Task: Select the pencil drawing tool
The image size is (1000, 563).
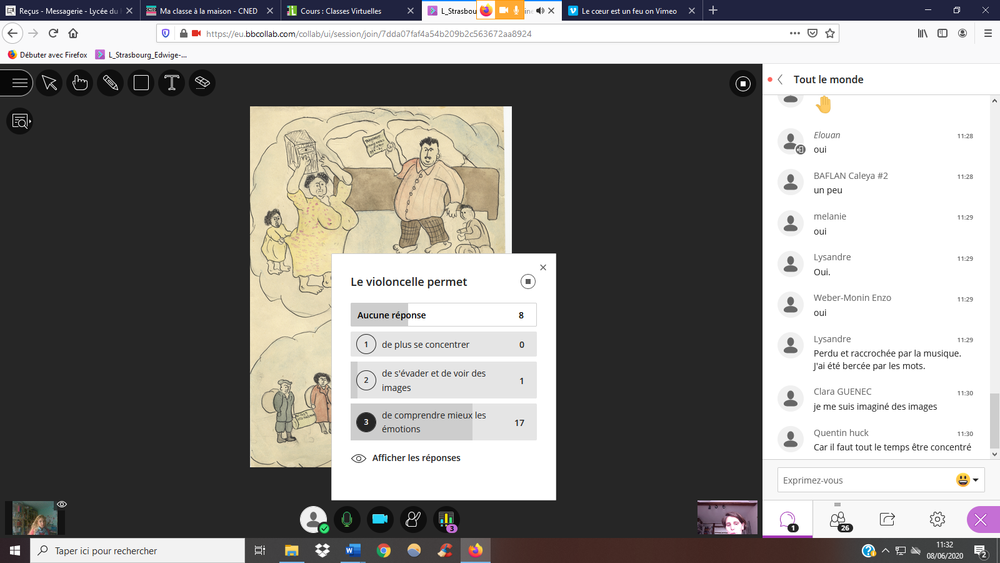Action: (110, 83)
